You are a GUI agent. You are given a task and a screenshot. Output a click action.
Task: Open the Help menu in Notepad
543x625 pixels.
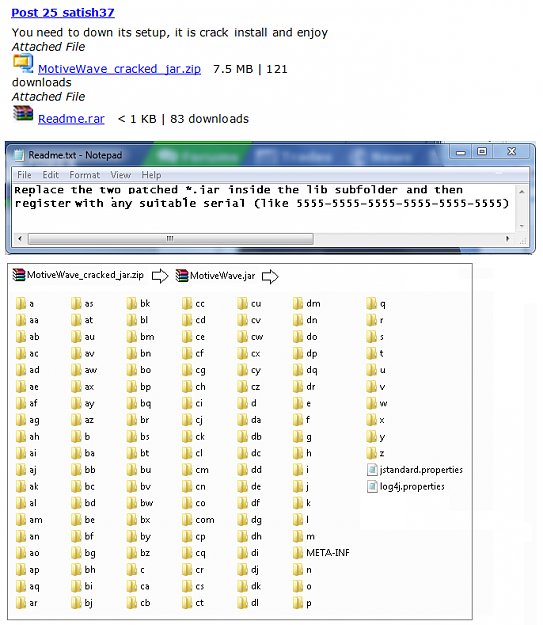(151, 175)
